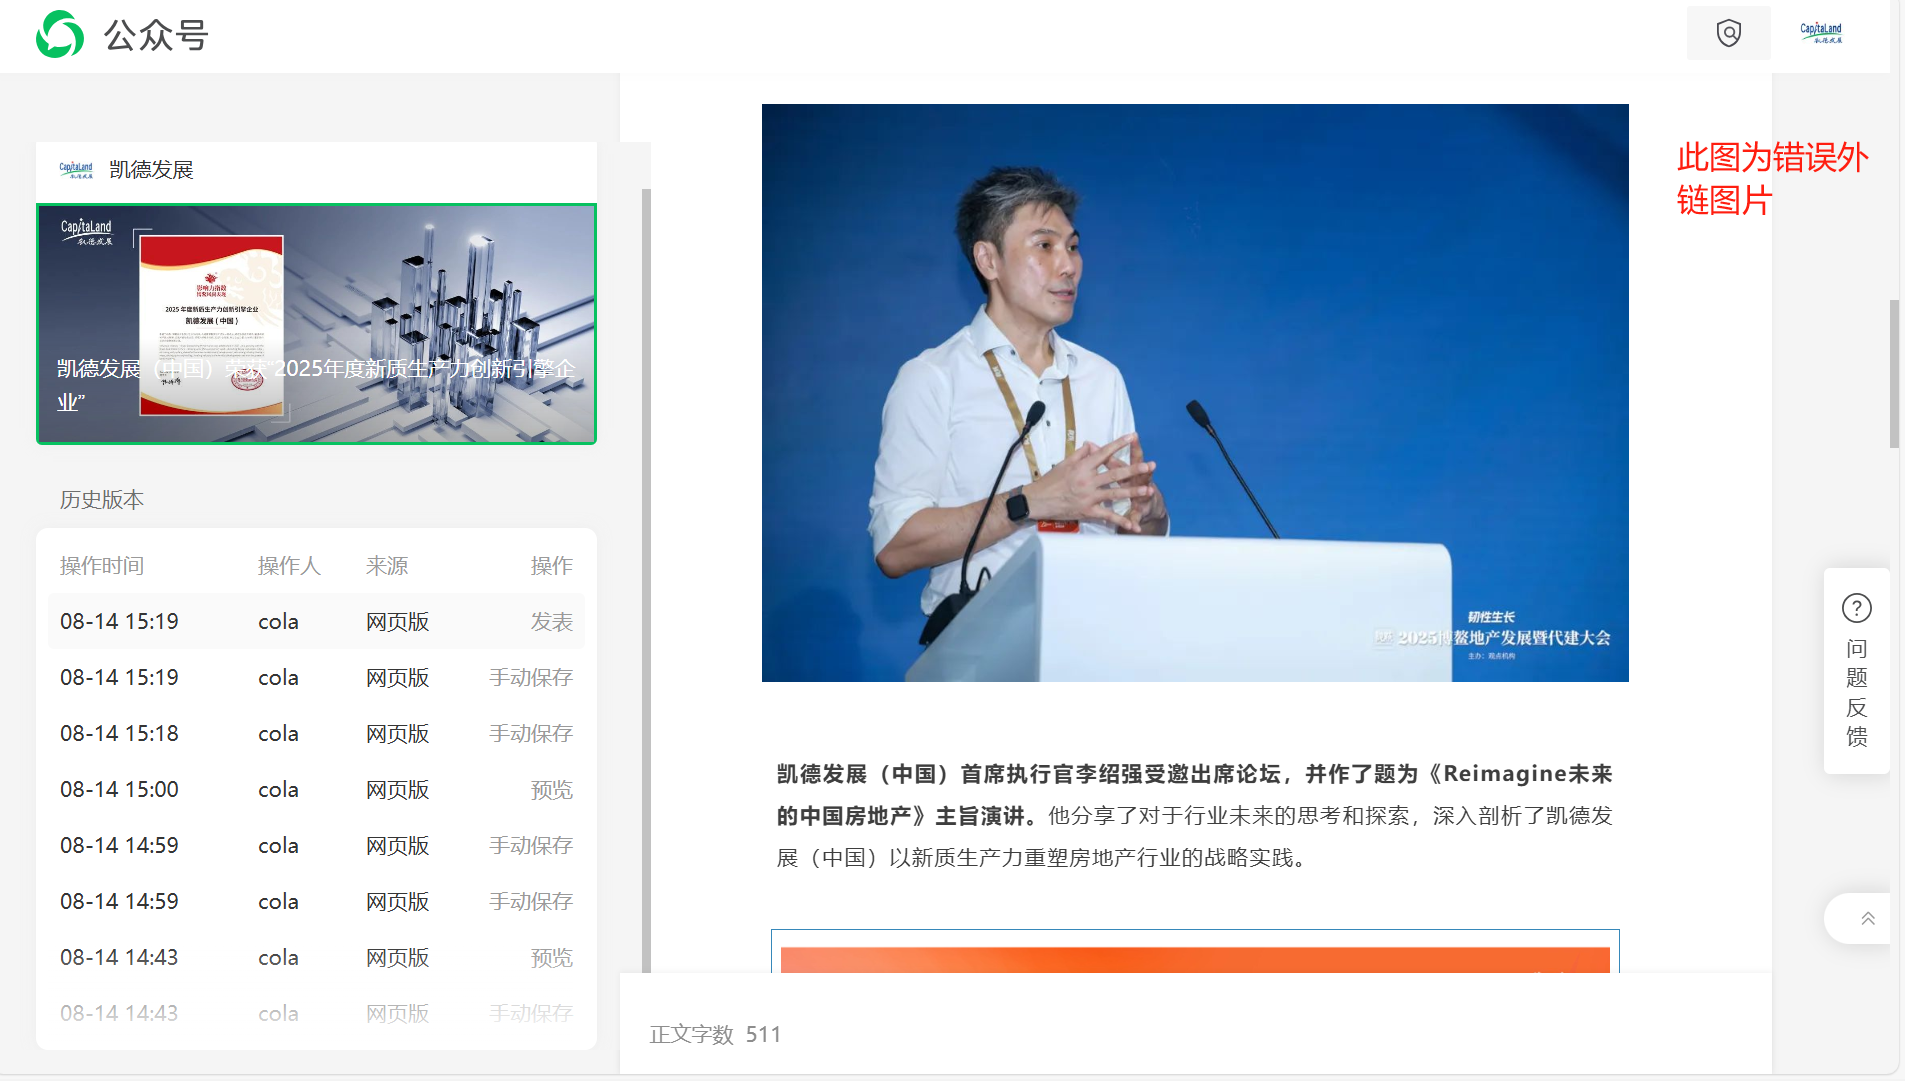
Task: Click the 操作 column header
Action: coord(552,566)
